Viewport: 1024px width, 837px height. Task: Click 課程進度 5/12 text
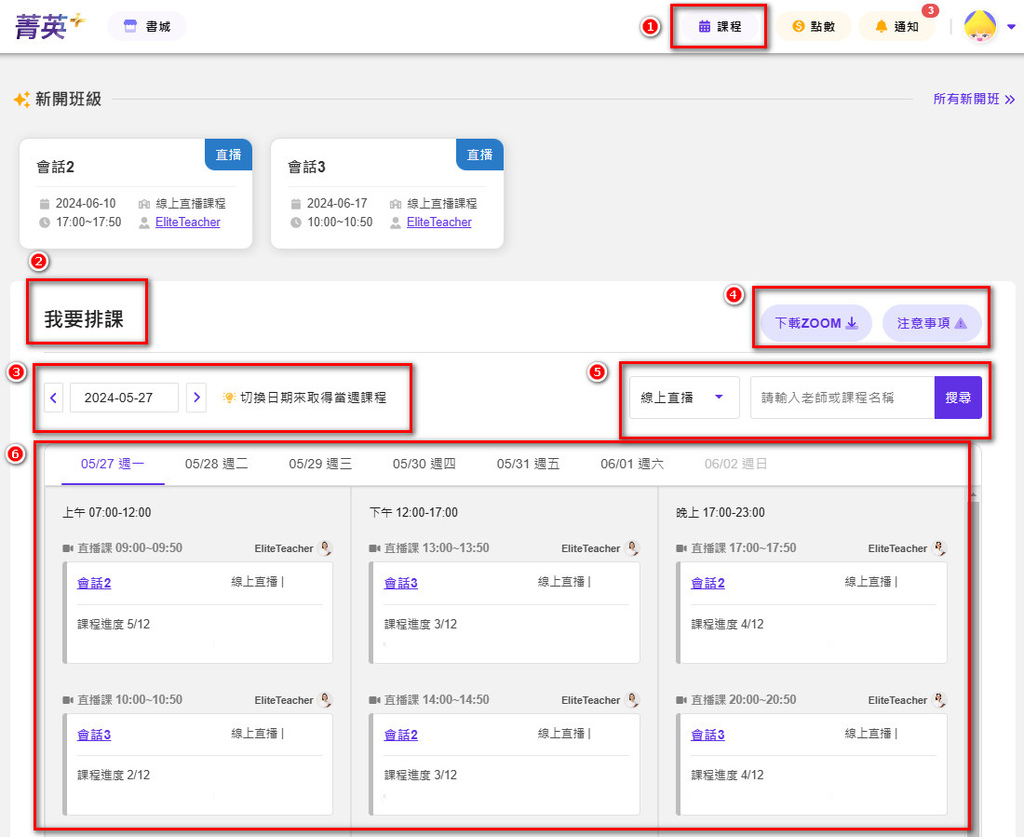pyautogui.click(x=114, y=624)
